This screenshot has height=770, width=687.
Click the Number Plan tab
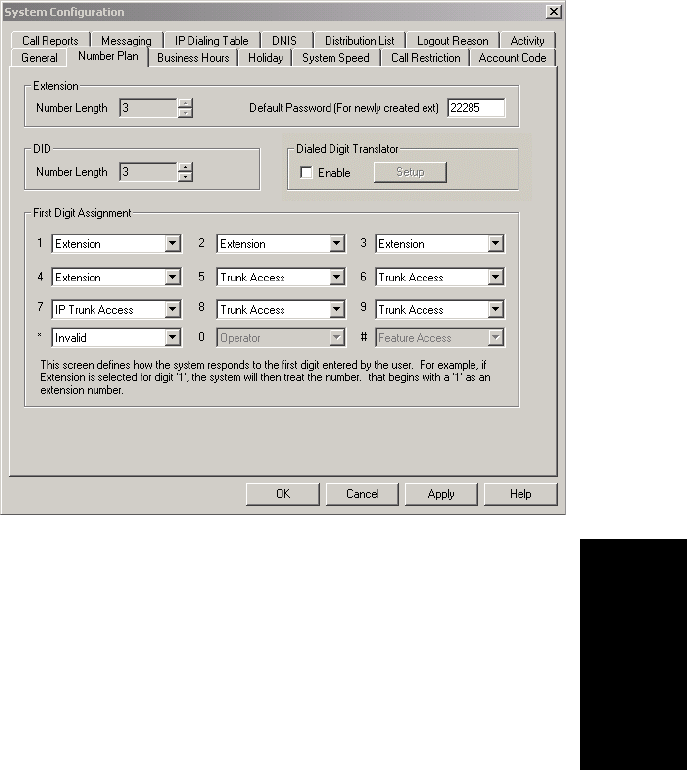tap(108, 56)
